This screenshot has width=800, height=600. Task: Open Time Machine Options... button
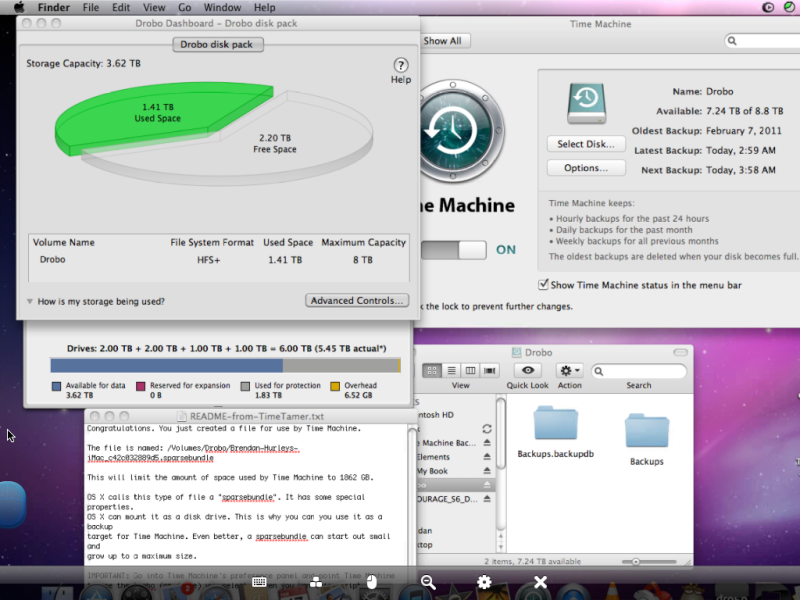click(586, 168)
